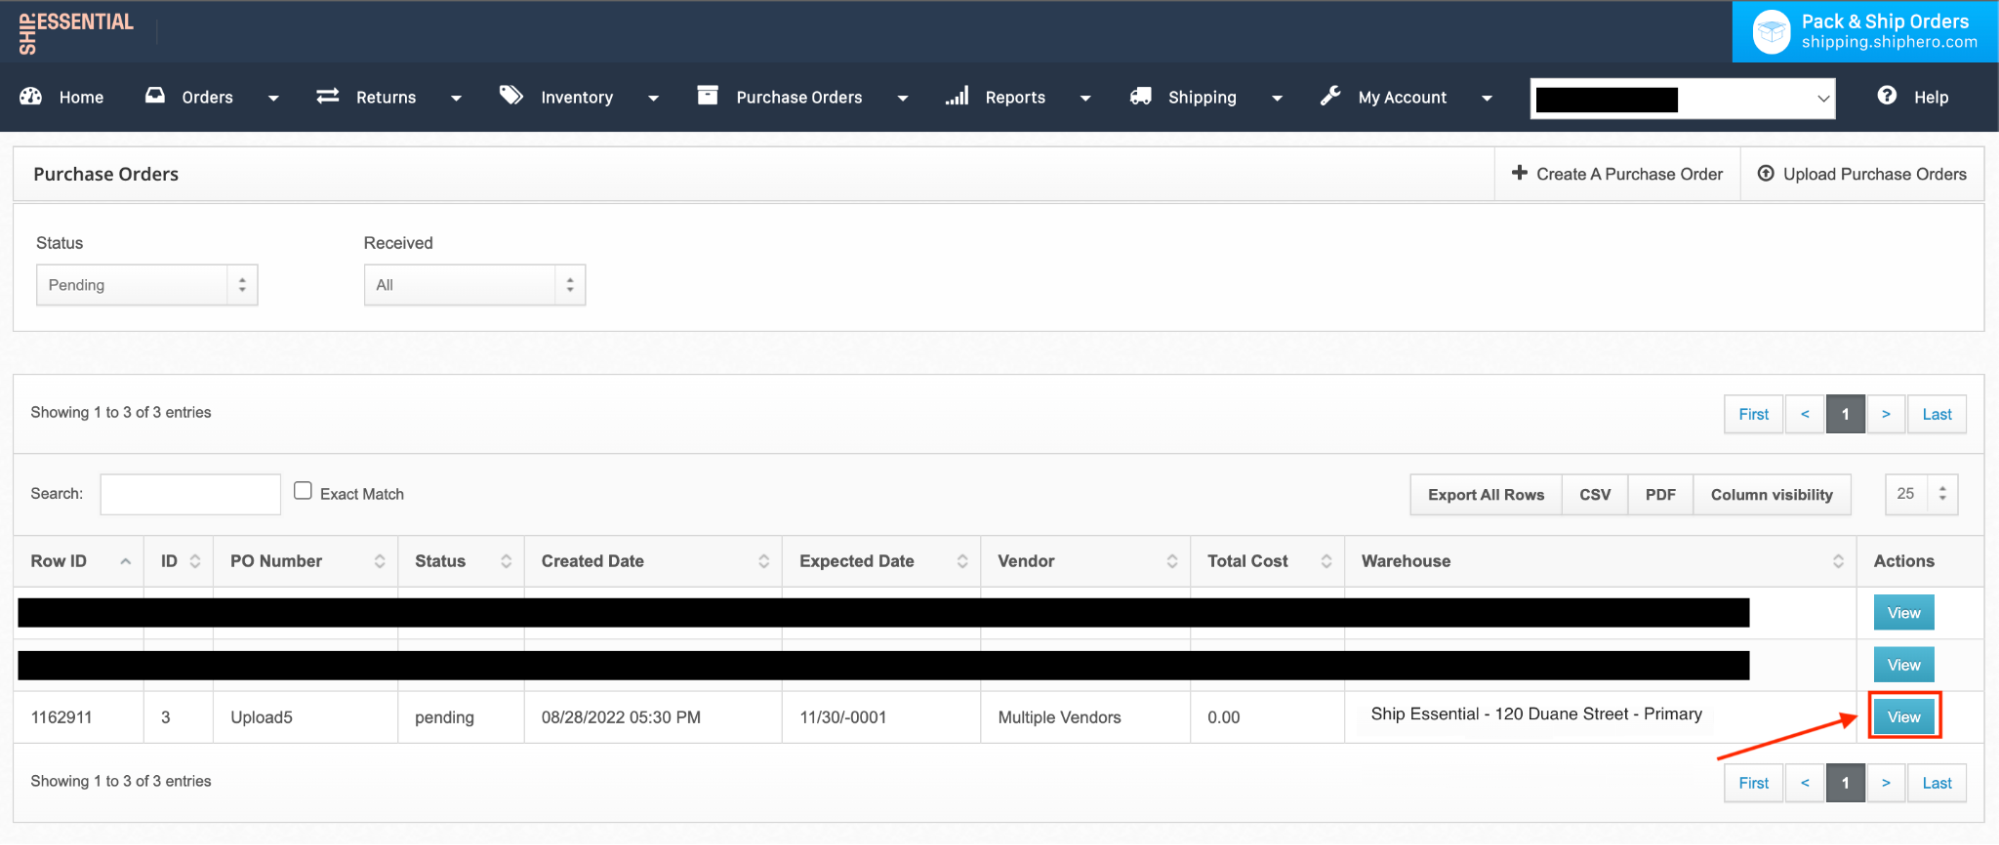Screen dimensions: 1999x845
Task: Open the Purchase Orders navigation menu
Action: [799, 97]
